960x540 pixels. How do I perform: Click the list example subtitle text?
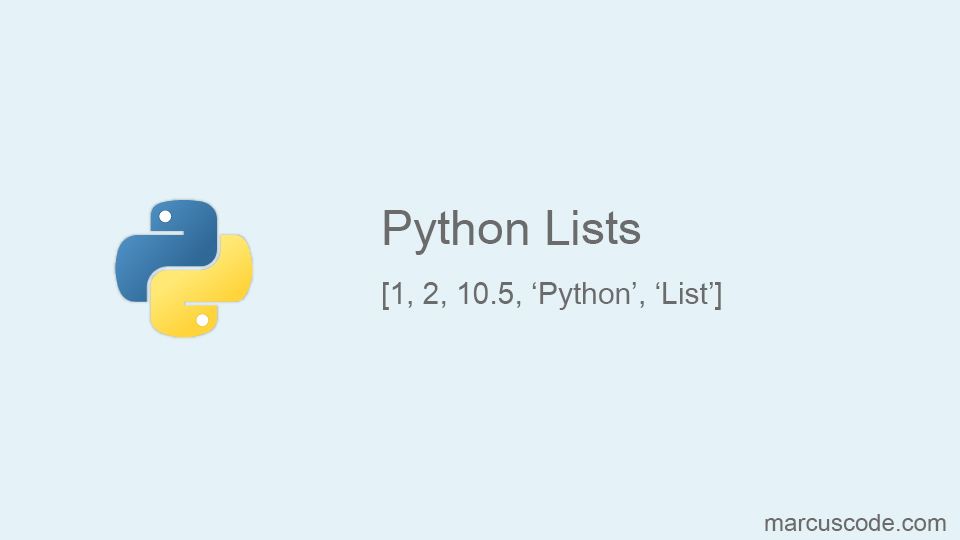(x=551, y=296)
